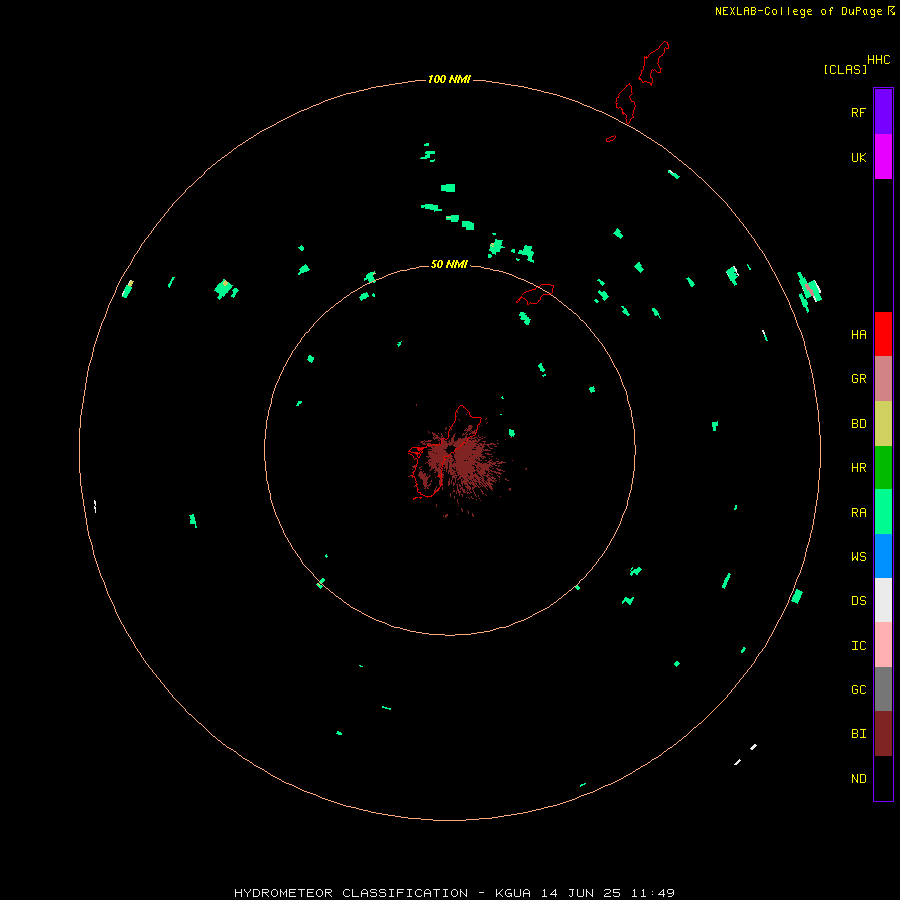Pick the RA light green legend swatch
This screenshot has height=900, width=900.
(x=883, y=512)
